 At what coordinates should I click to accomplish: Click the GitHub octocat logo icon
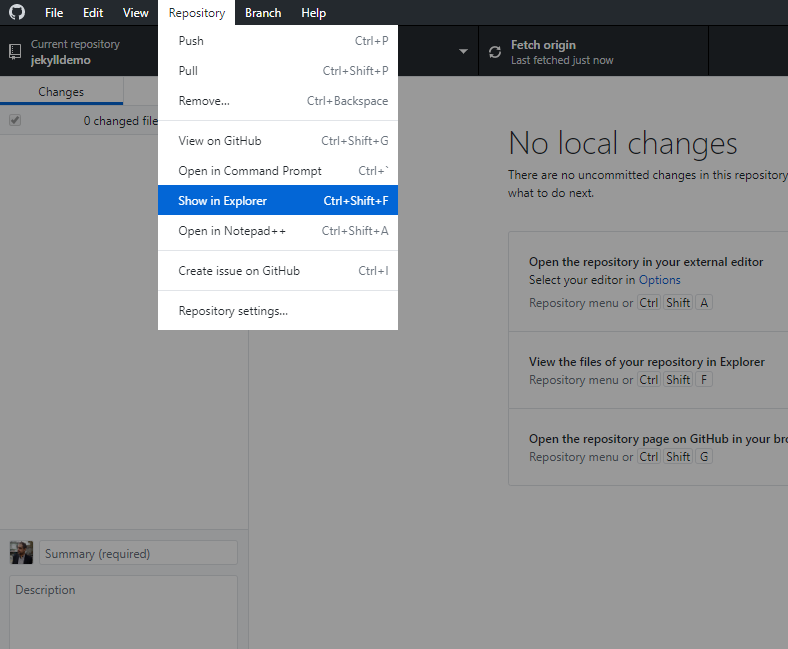click(x=17, y=13)
